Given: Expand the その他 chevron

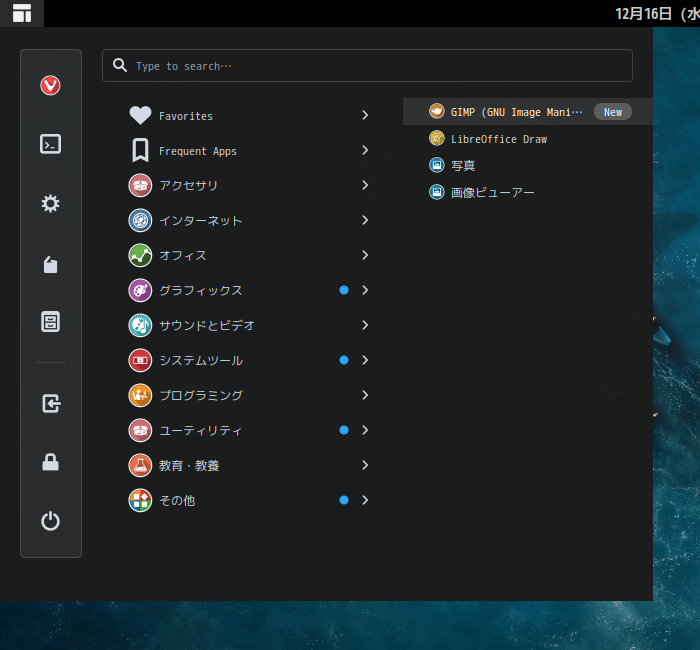Looking at the screenshot, I should (365, 500).
